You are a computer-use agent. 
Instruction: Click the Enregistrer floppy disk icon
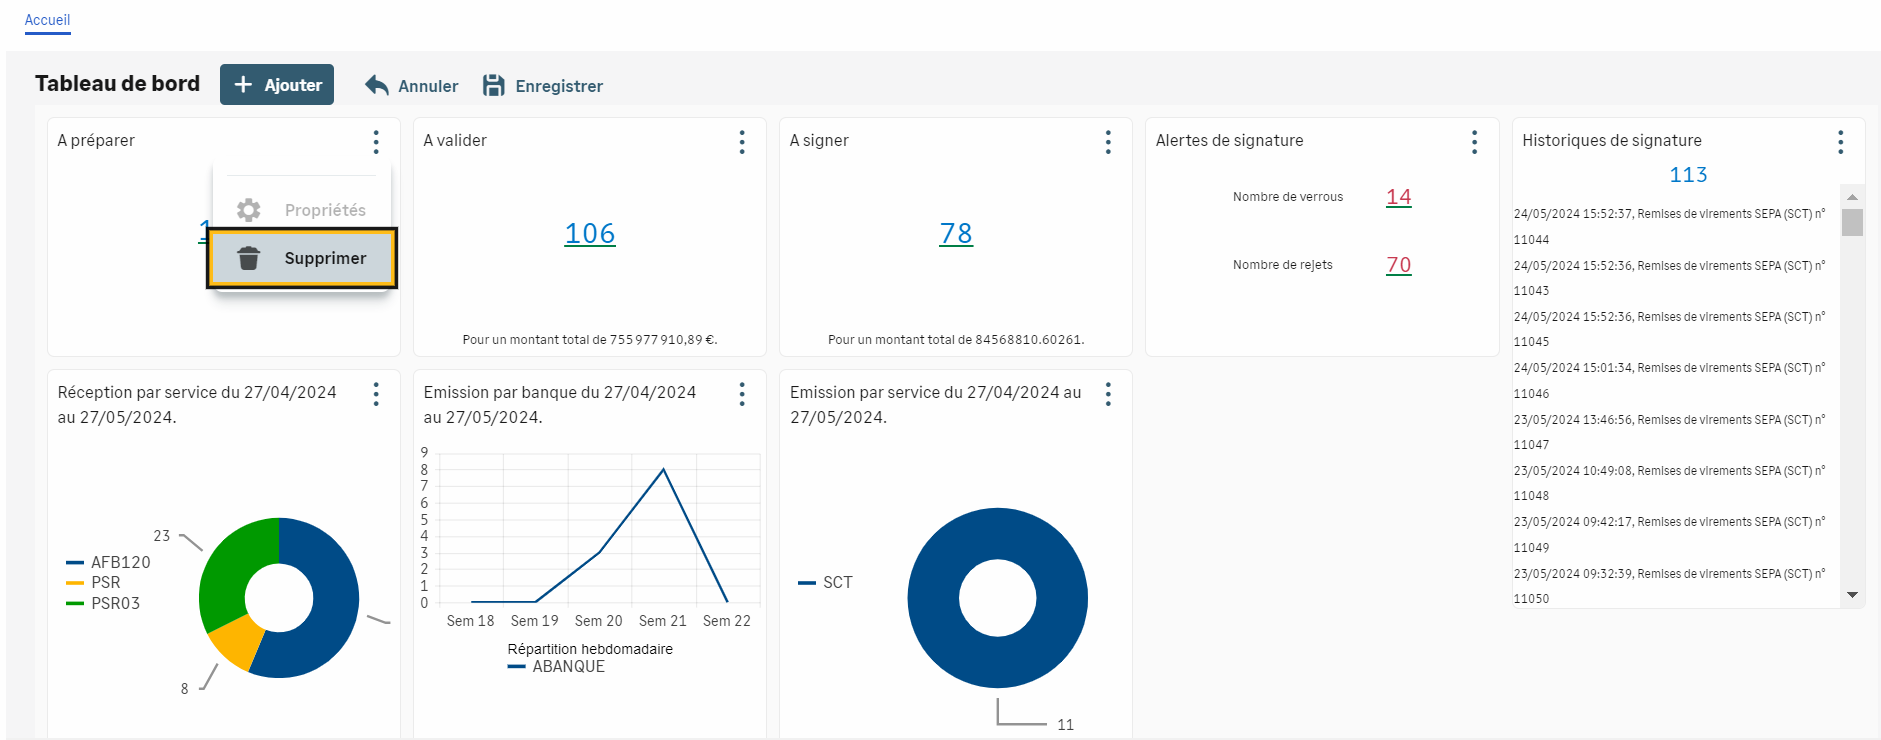(x=494, y=86)
